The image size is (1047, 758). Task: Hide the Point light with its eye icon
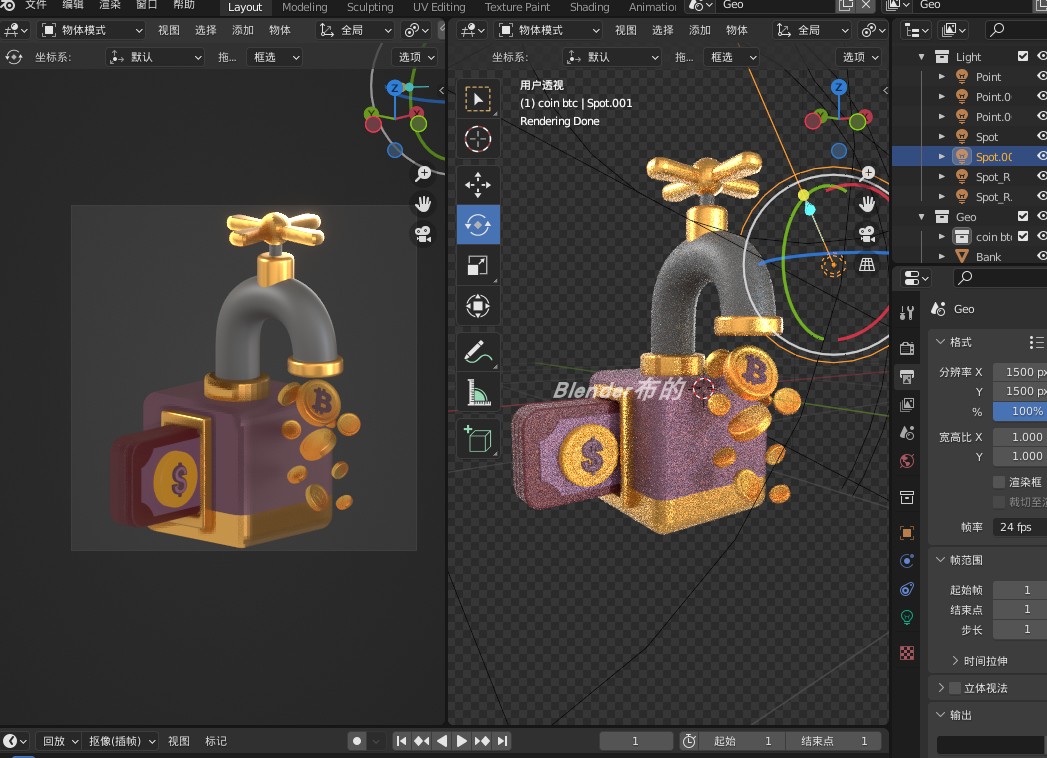pyautogui.click(x=1041, y=76)
